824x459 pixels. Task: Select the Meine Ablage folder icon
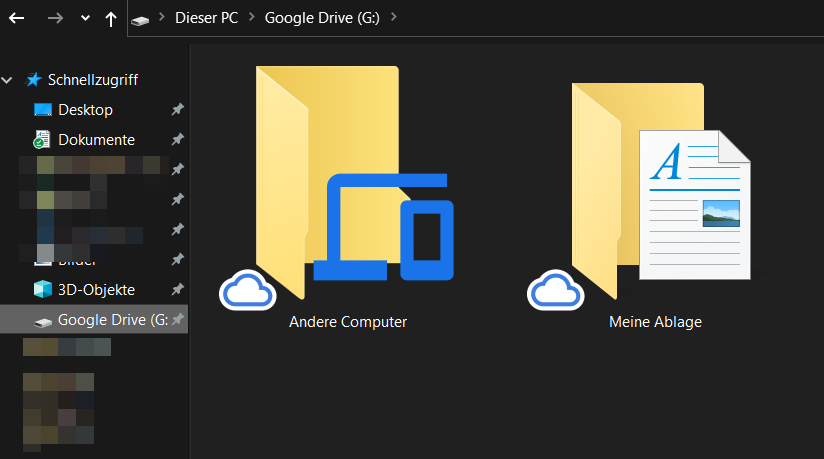point(661,191)
